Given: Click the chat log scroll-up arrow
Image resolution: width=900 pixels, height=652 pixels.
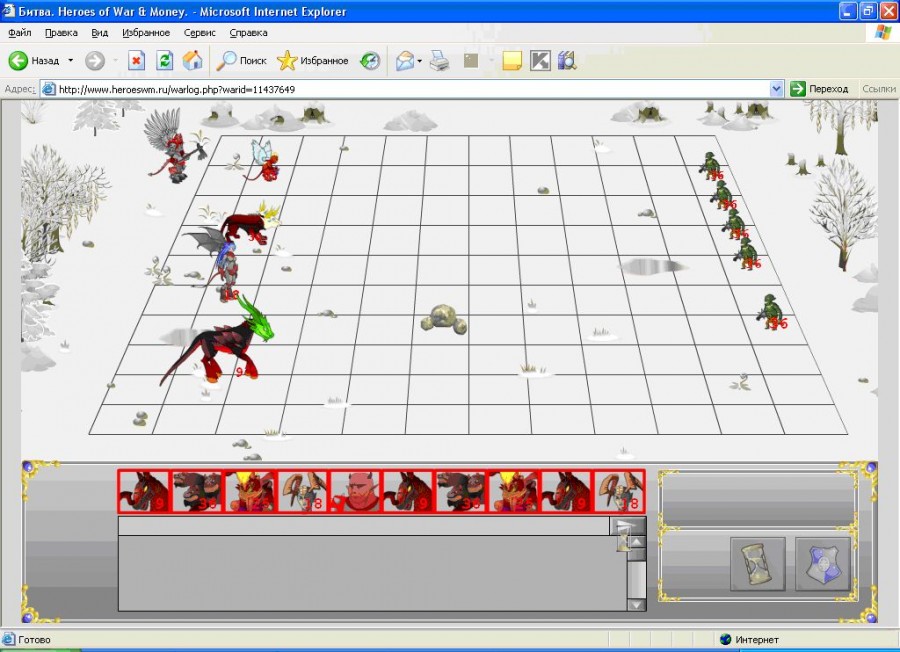Looking at the screenshot, I should [x=637, y=543].
